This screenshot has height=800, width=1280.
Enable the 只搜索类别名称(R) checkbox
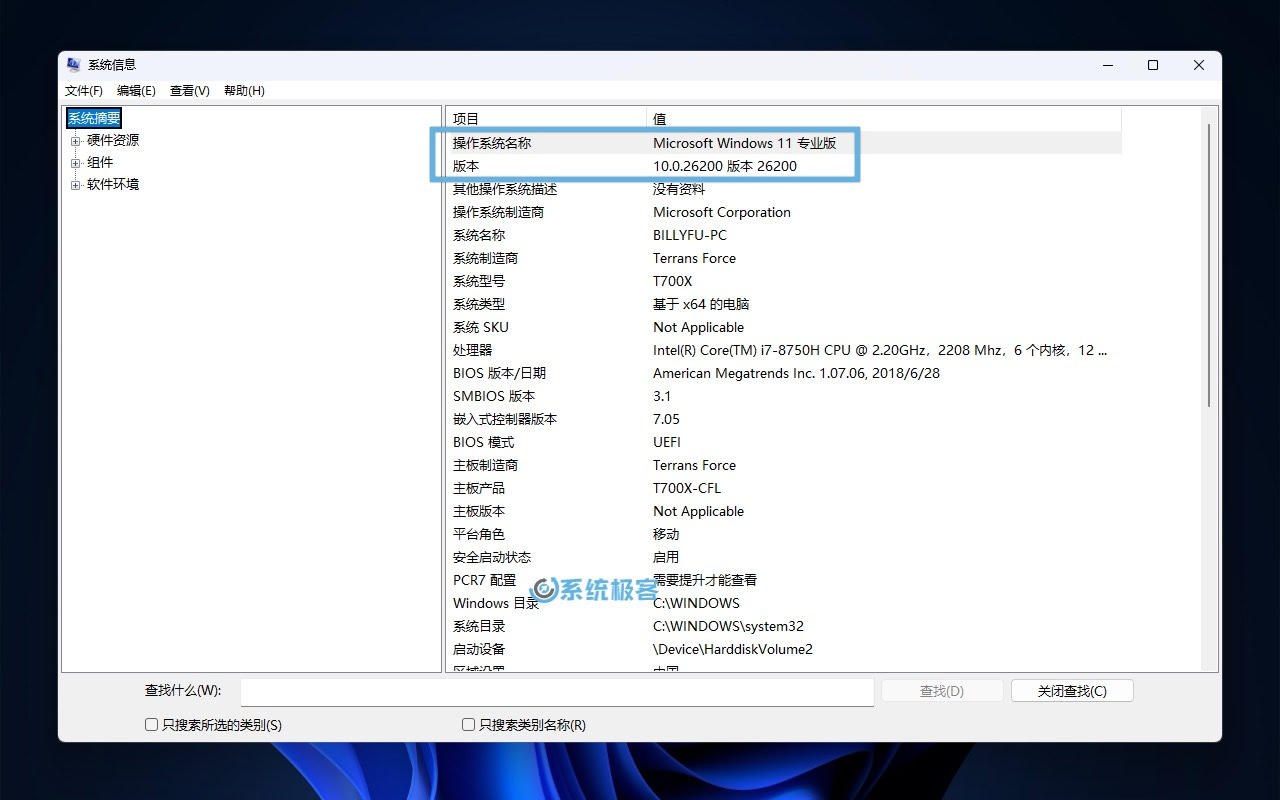coord(467,724)
